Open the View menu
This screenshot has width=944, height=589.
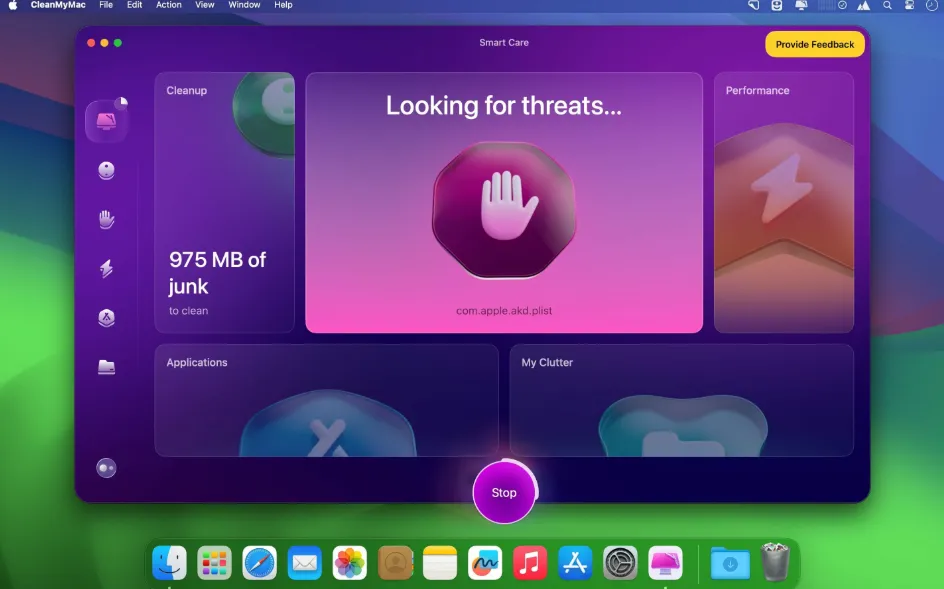[x=205, y=5]
